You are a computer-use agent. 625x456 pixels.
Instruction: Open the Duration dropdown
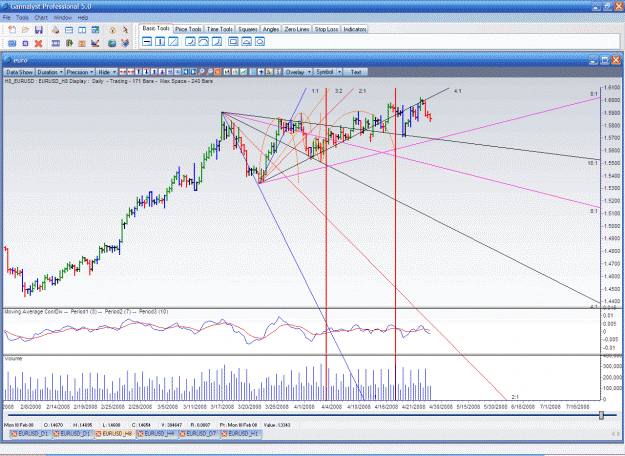tap(50, 72)
